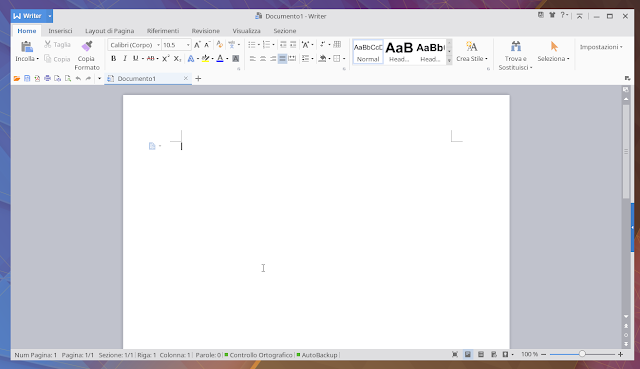The width and height of the screenshot is (640, 369).
Task: Open the Trova e Sostituisci binoculars icon
Action: (x=516, y=47)
